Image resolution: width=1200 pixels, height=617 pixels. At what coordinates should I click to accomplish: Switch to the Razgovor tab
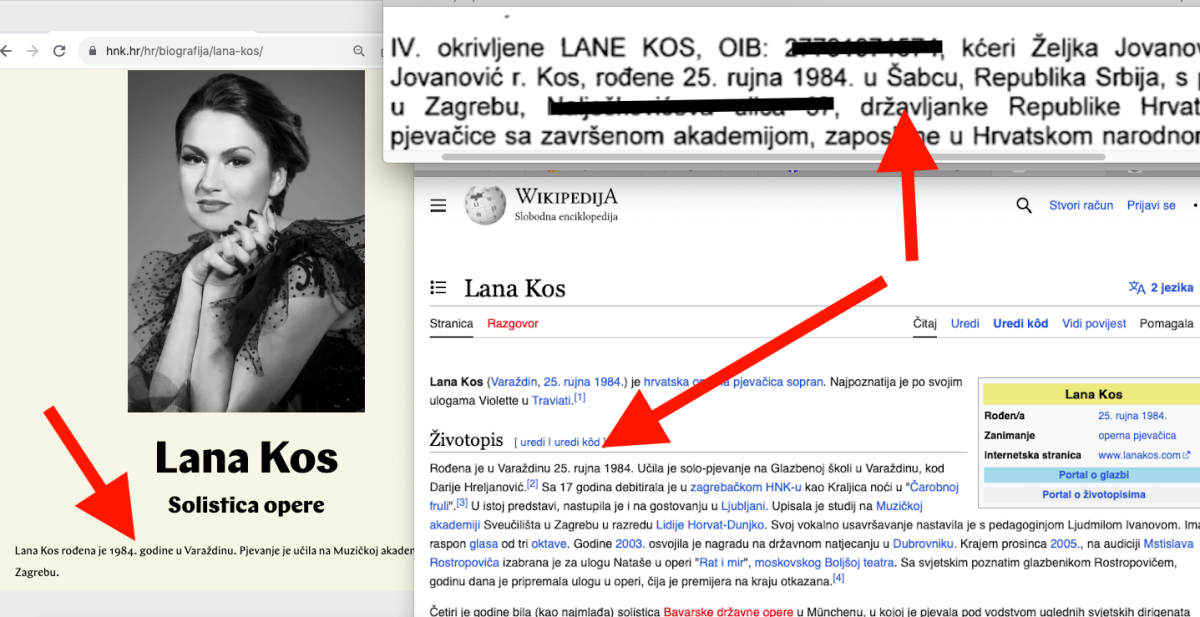pyautogui.click(x=512, y=324)
